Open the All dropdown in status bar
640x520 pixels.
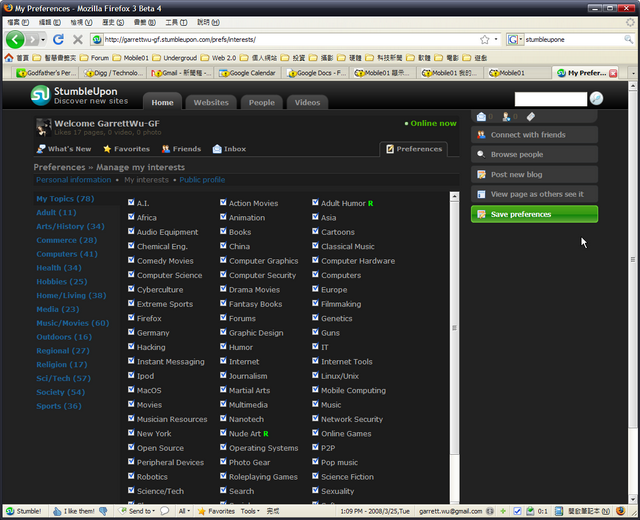click(x=184, y=511)
